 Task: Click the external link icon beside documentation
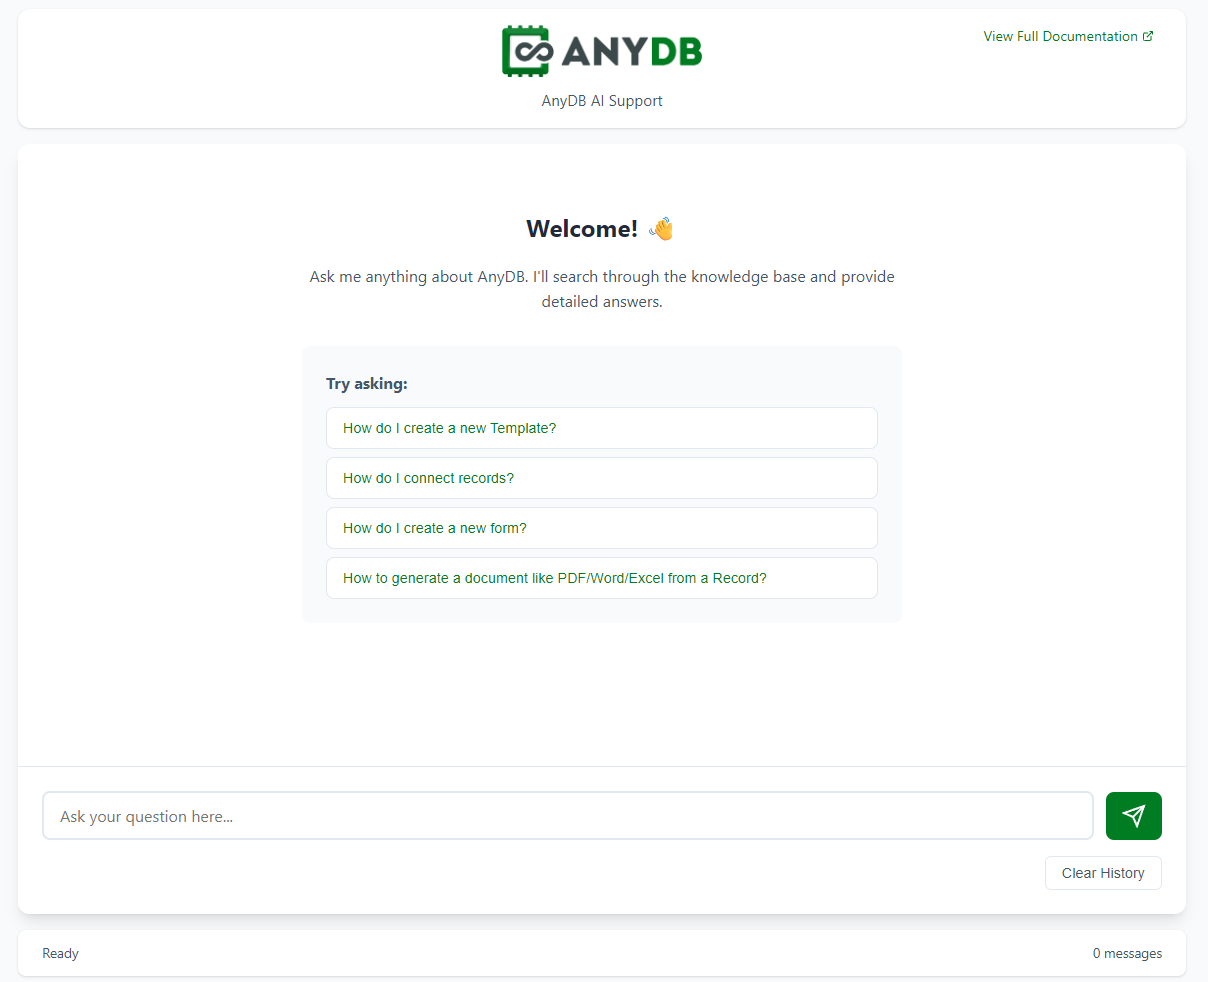coord(1148,36)
